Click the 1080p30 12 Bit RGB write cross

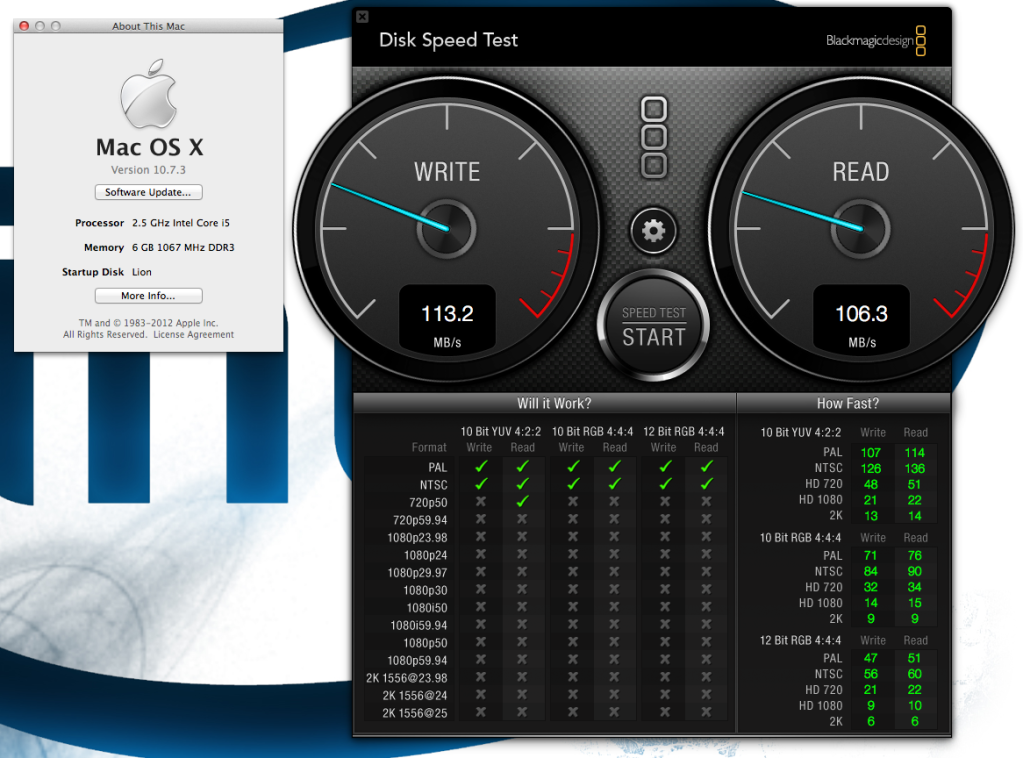(664, 590)
